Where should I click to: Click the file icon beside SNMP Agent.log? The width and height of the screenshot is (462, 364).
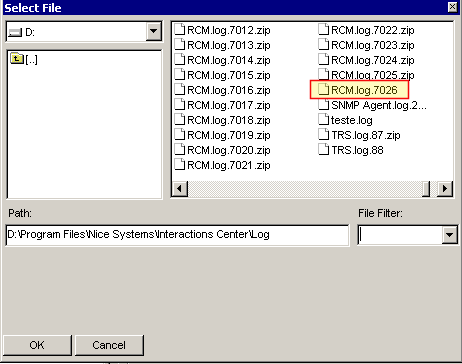click(x=324, y=104)
